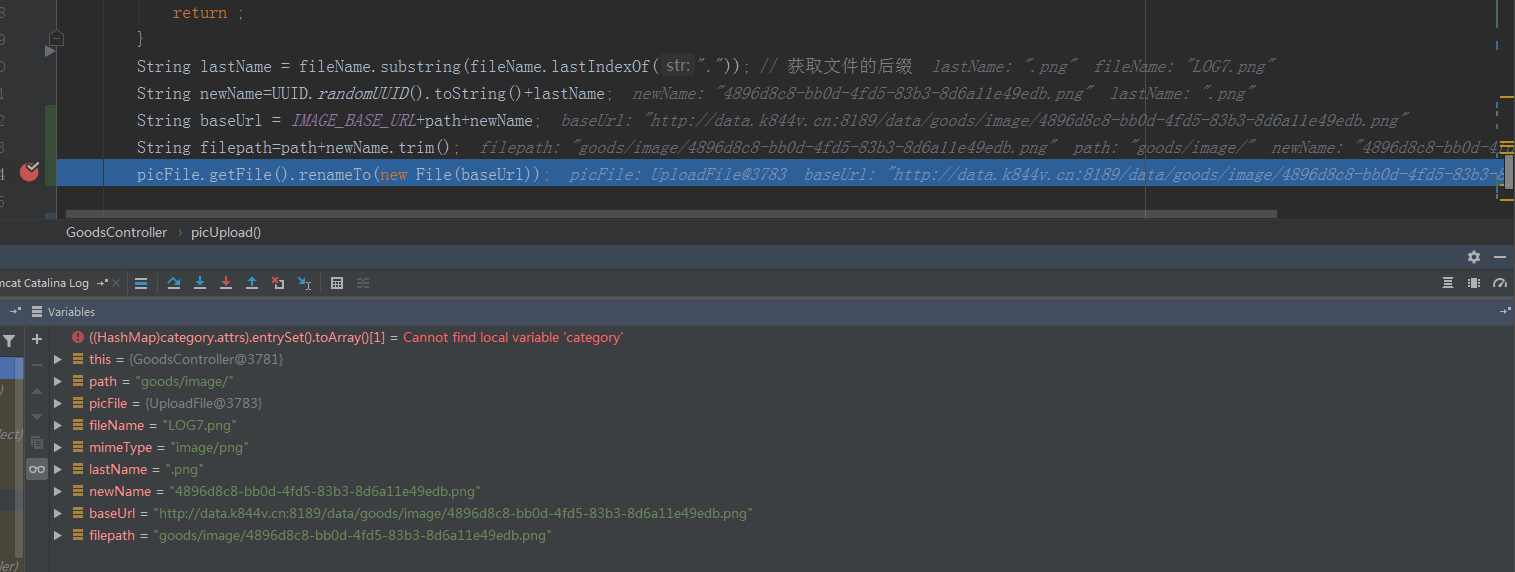This screenshot has width=1515, height=572.
Task: Click picUpload() breadcrumb item
Action: tap(226, 232)
